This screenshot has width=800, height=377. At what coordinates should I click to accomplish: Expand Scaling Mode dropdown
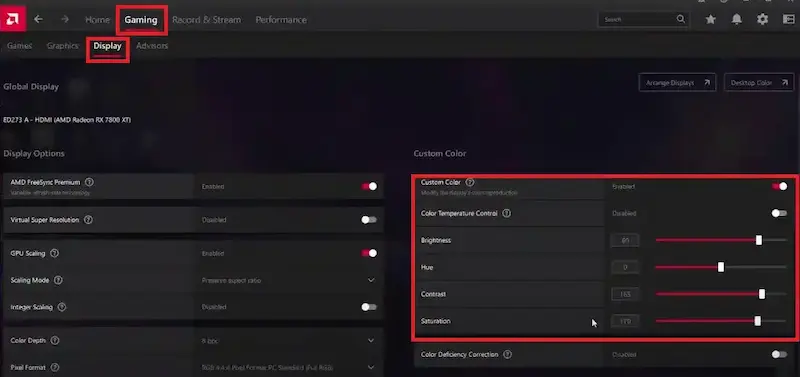point(371,281)
